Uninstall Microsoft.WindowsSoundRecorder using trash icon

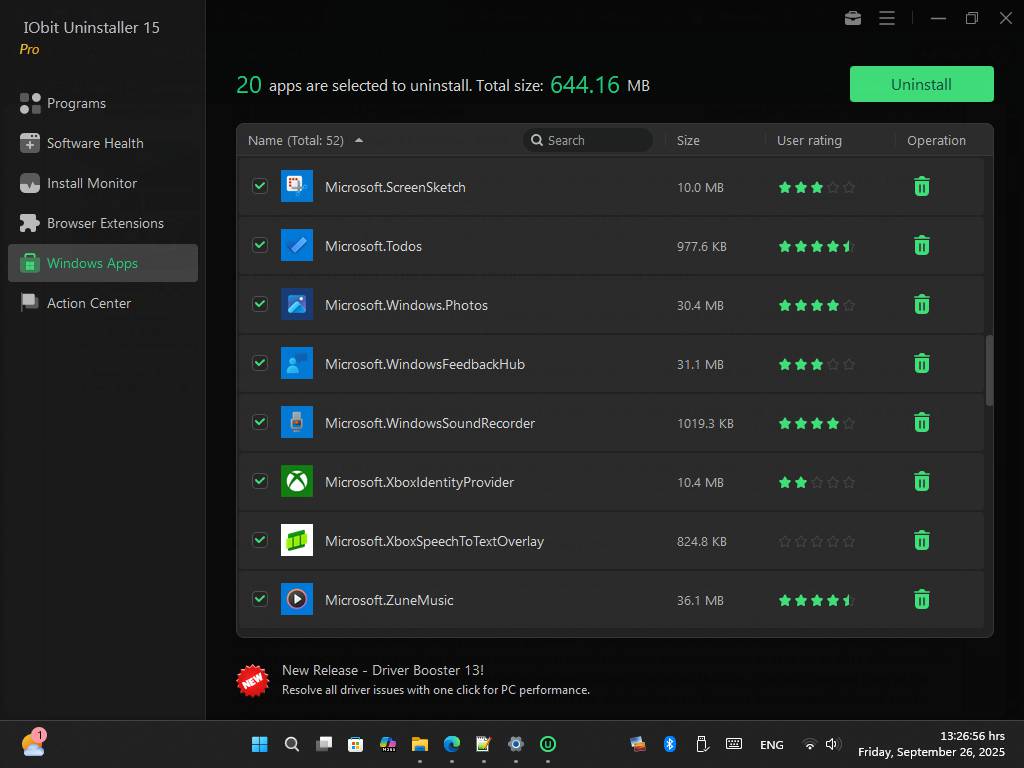(921, 423)
